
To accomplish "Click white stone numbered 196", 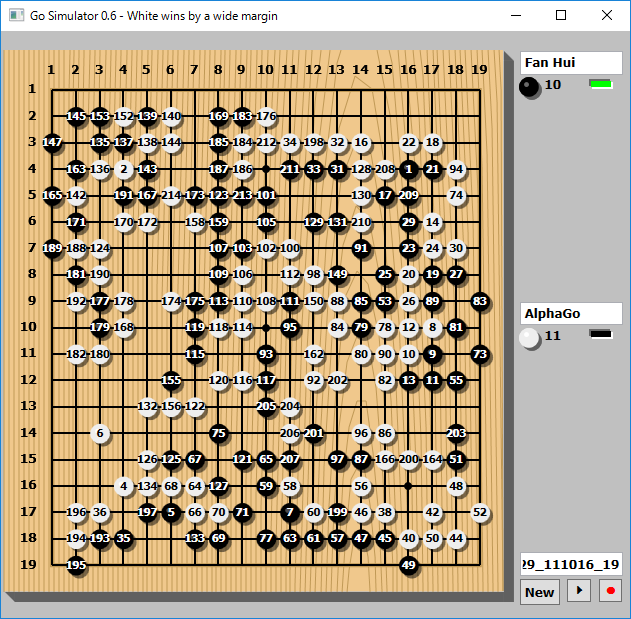I will pyautogui.click(x=76, y=512).
